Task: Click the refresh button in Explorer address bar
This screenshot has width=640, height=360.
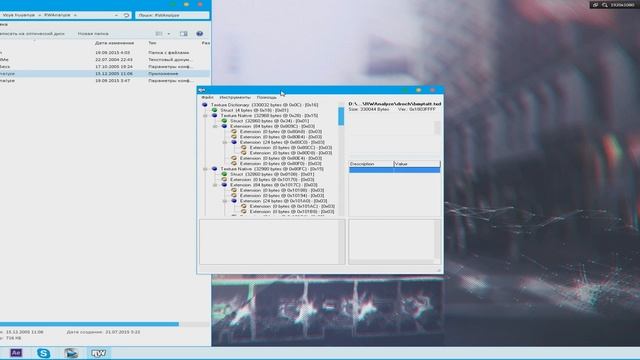Action: pos(126,15)
